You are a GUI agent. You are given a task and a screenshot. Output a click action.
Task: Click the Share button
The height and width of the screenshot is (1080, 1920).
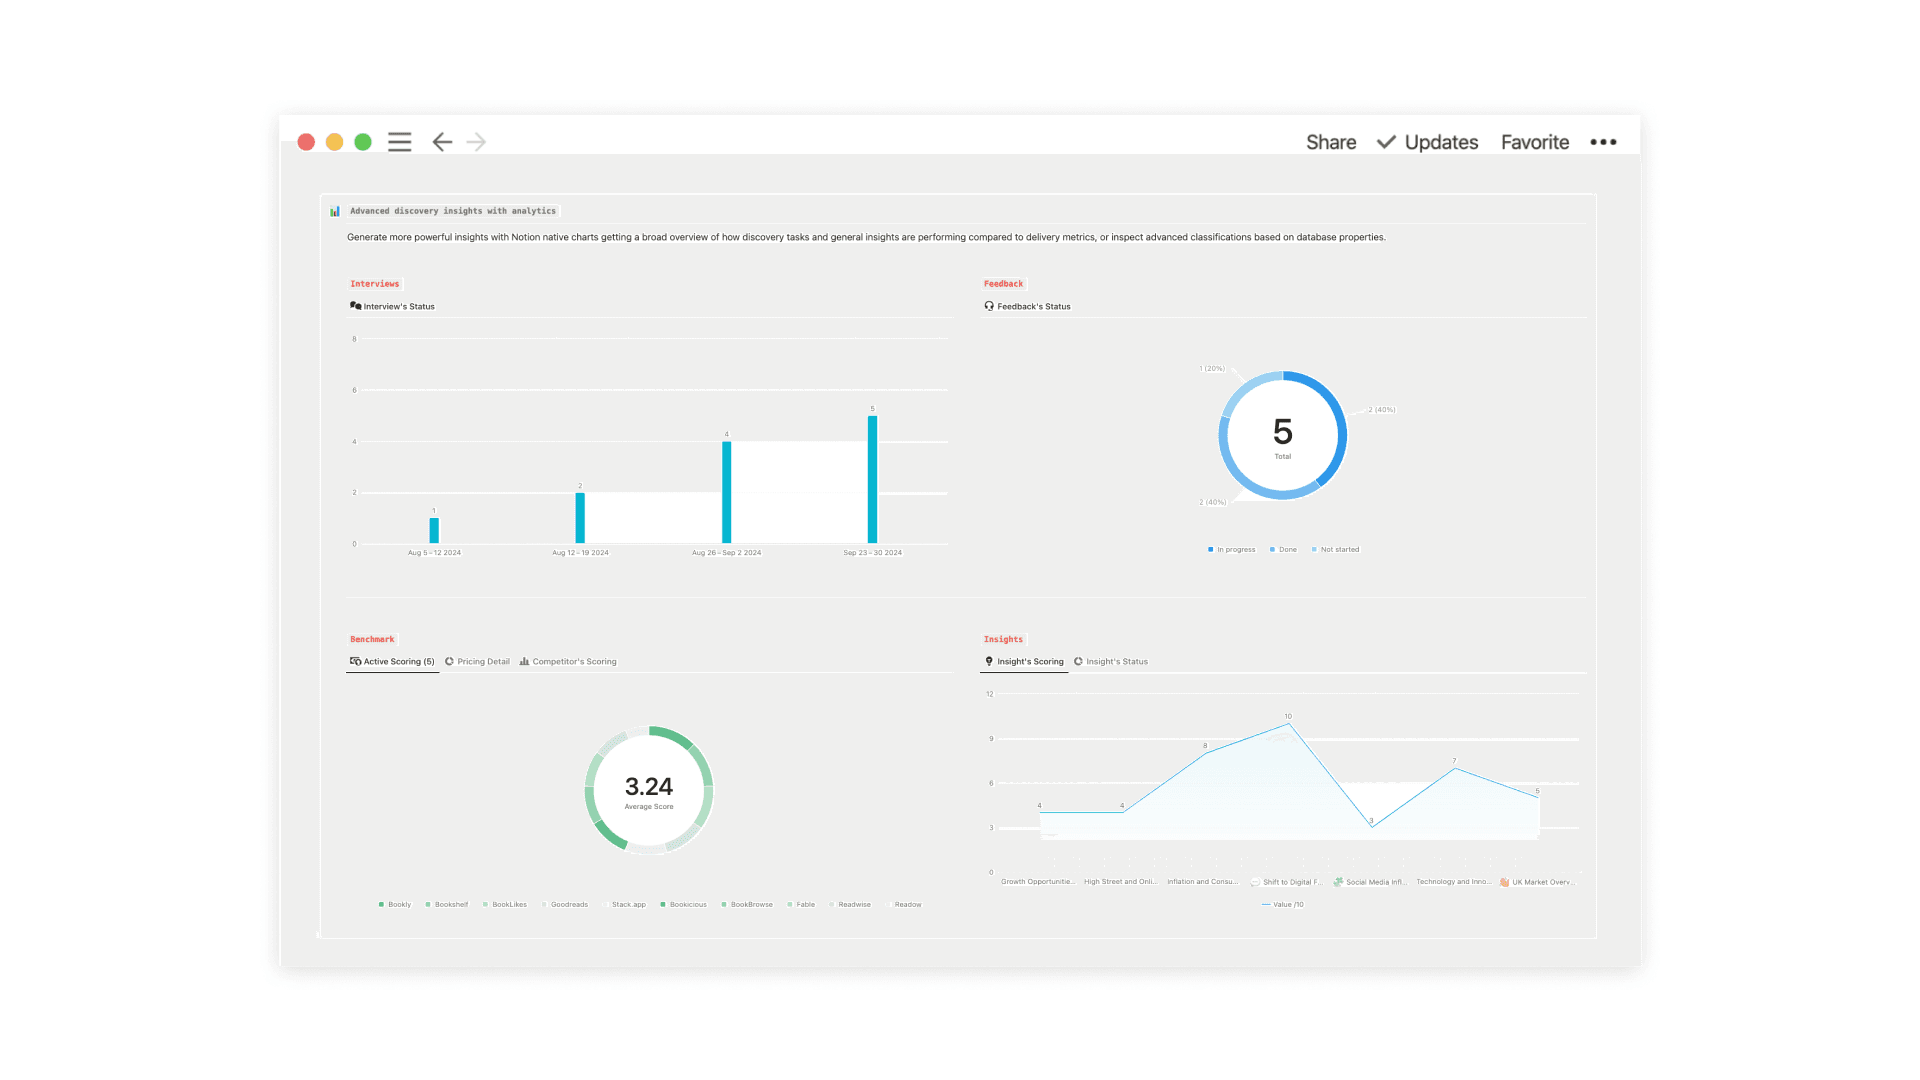click(x=1331, y=142)
